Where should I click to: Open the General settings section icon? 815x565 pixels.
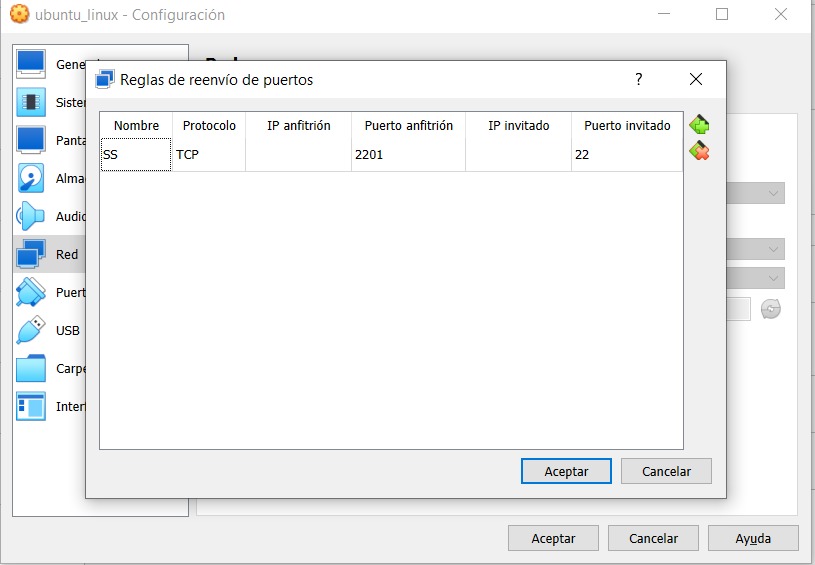[x=31, y=64]
